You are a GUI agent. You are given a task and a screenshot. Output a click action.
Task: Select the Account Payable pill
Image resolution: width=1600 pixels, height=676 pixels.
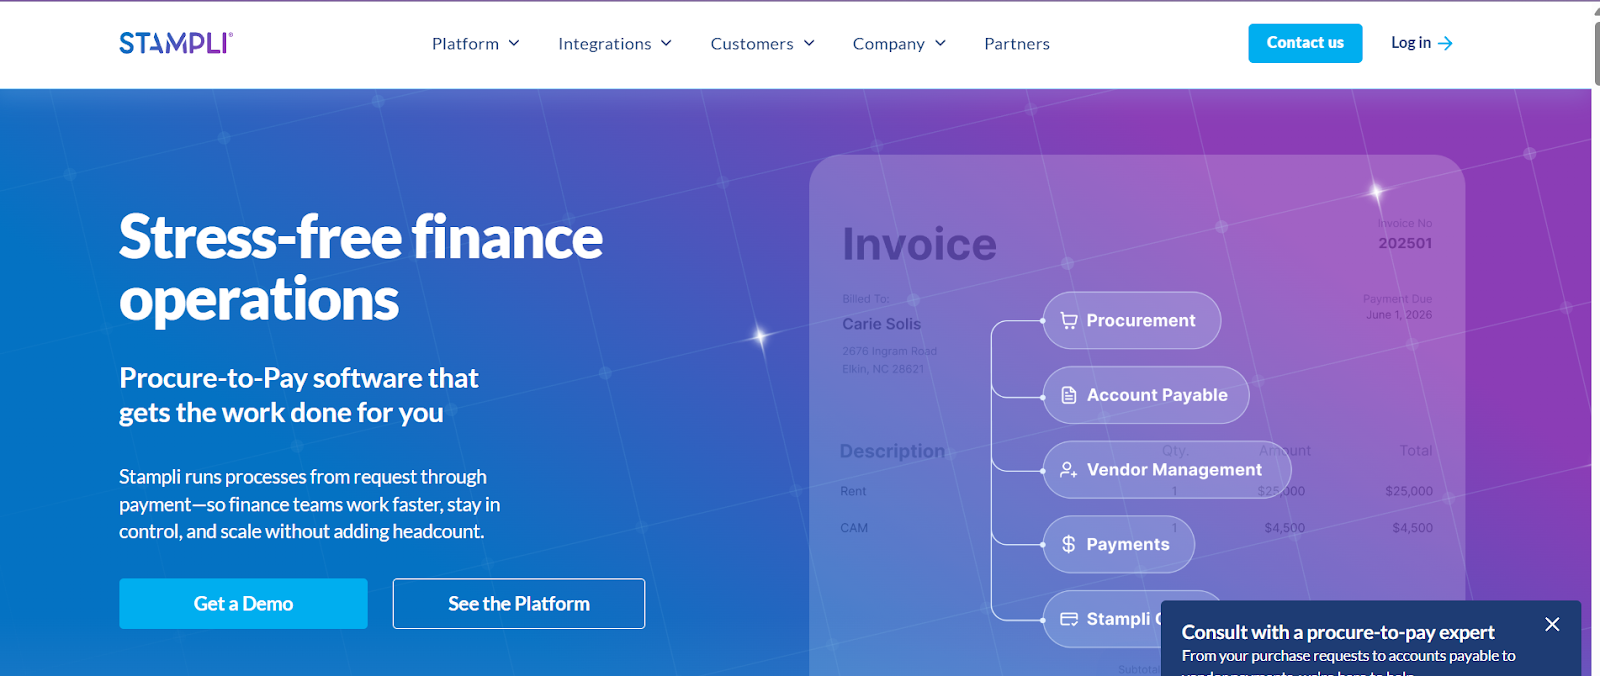click(1146, 395)
